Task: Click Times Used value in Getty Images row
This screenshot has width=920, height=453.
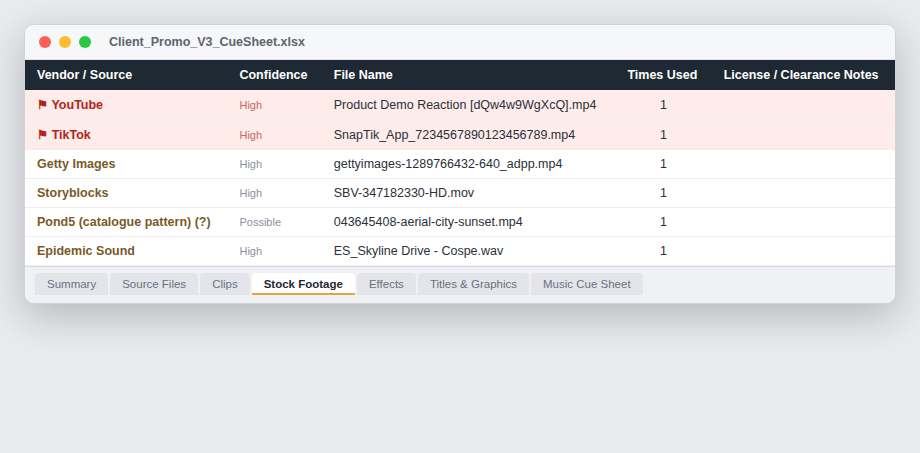Action: pyautogui.click(x=663, y=164)
